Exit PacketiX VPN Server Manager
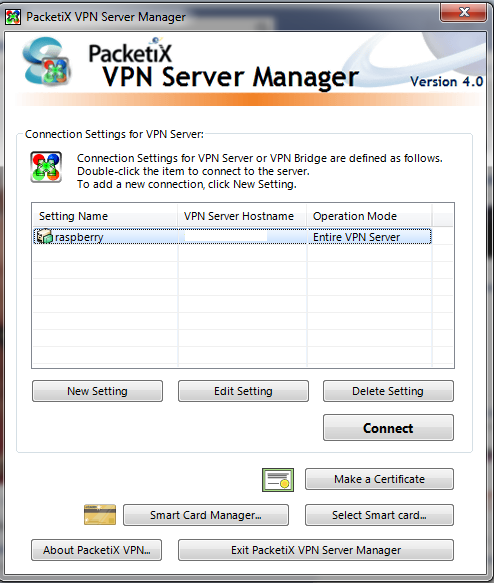The image size is (494, 583). click(316, 550)
